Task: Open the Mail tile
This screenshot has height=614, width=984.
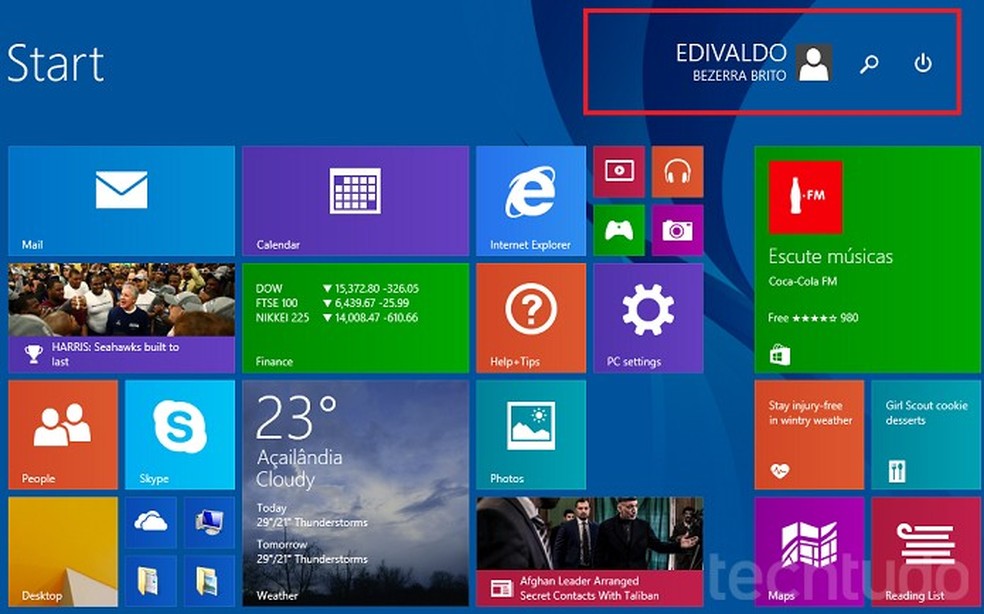Action: (121, 201)
